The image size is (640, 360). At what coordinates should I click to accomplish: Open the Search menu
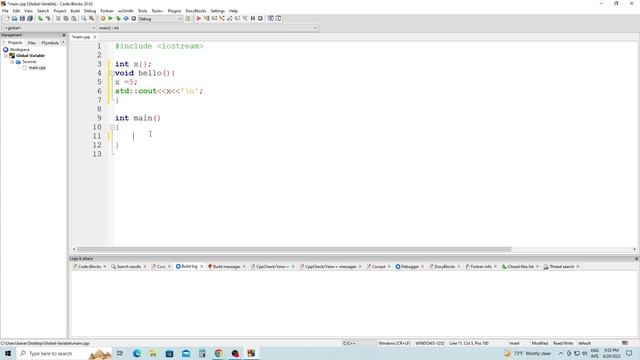(x=43, y=11)
